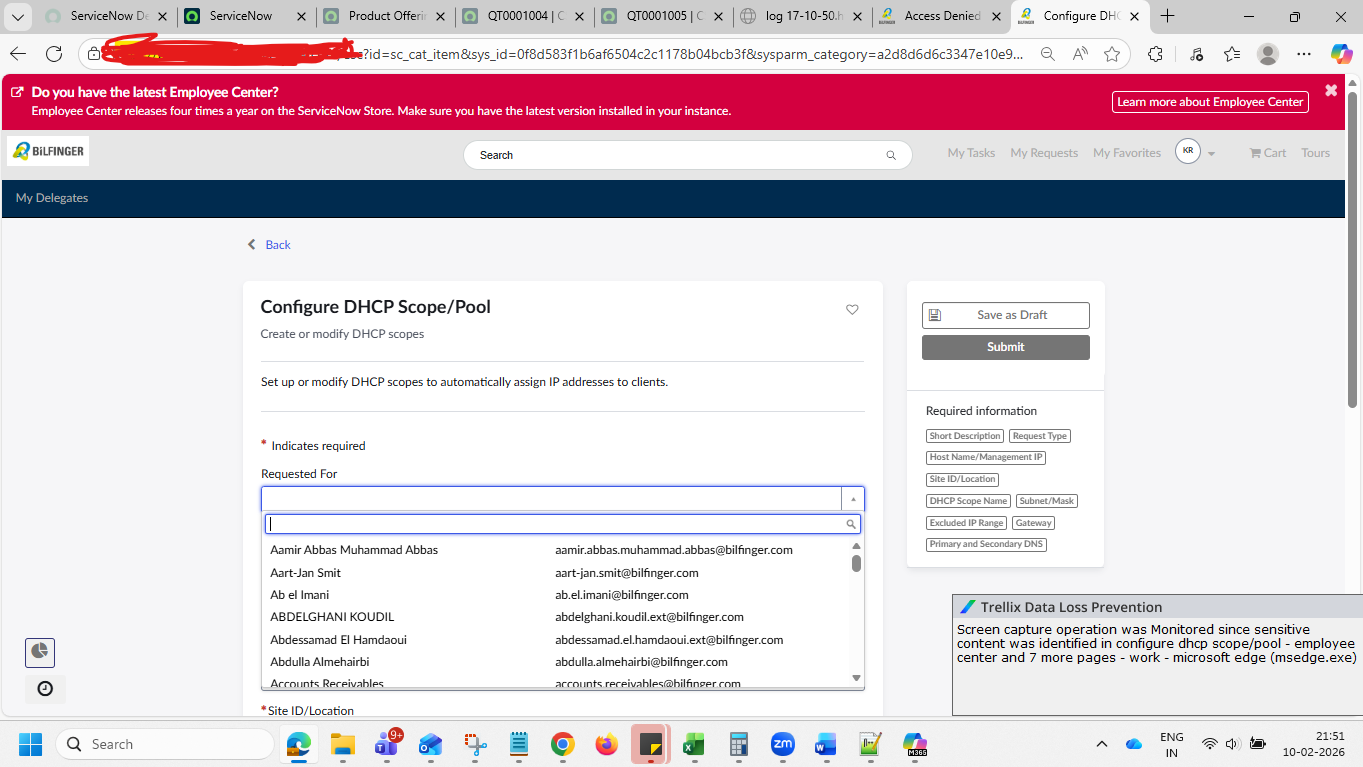Open My Tasks link
Image resolution: width=1363 pixels, height=767 pixels.
pyautogui.click(x=971, y=153)
